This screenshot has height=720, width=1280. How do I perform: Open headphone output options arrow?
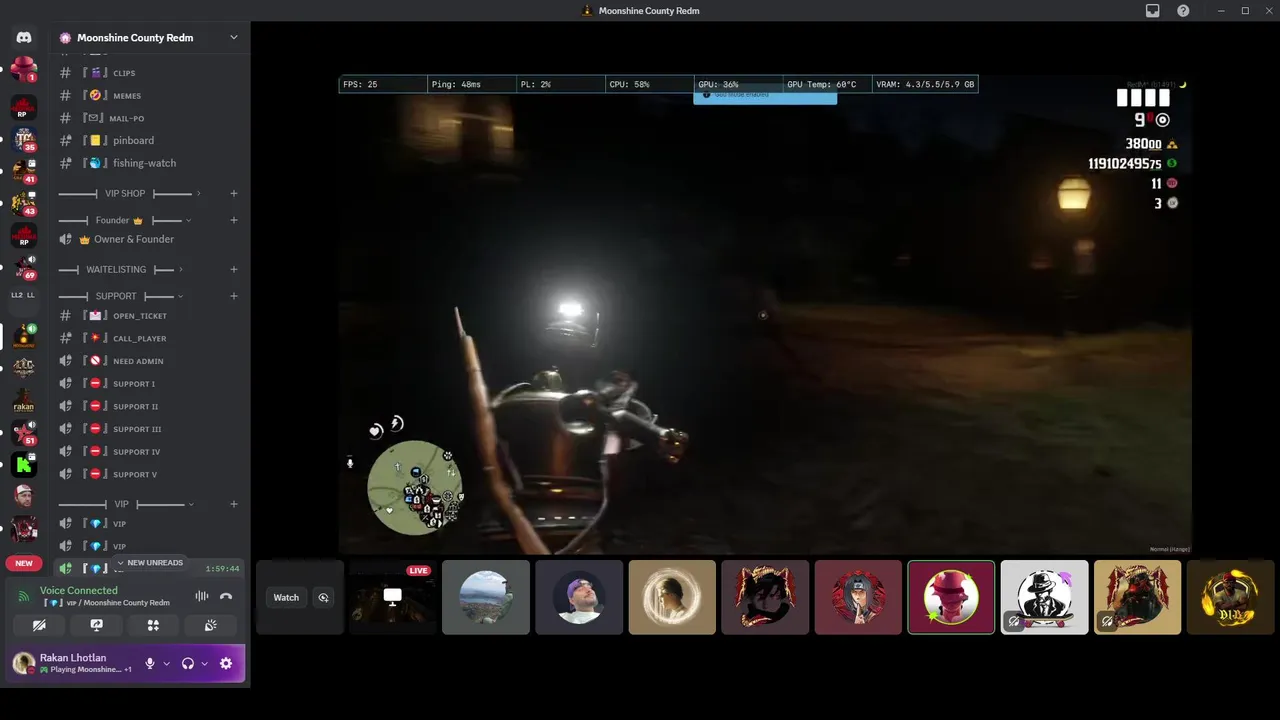click(x=204, y=663)
